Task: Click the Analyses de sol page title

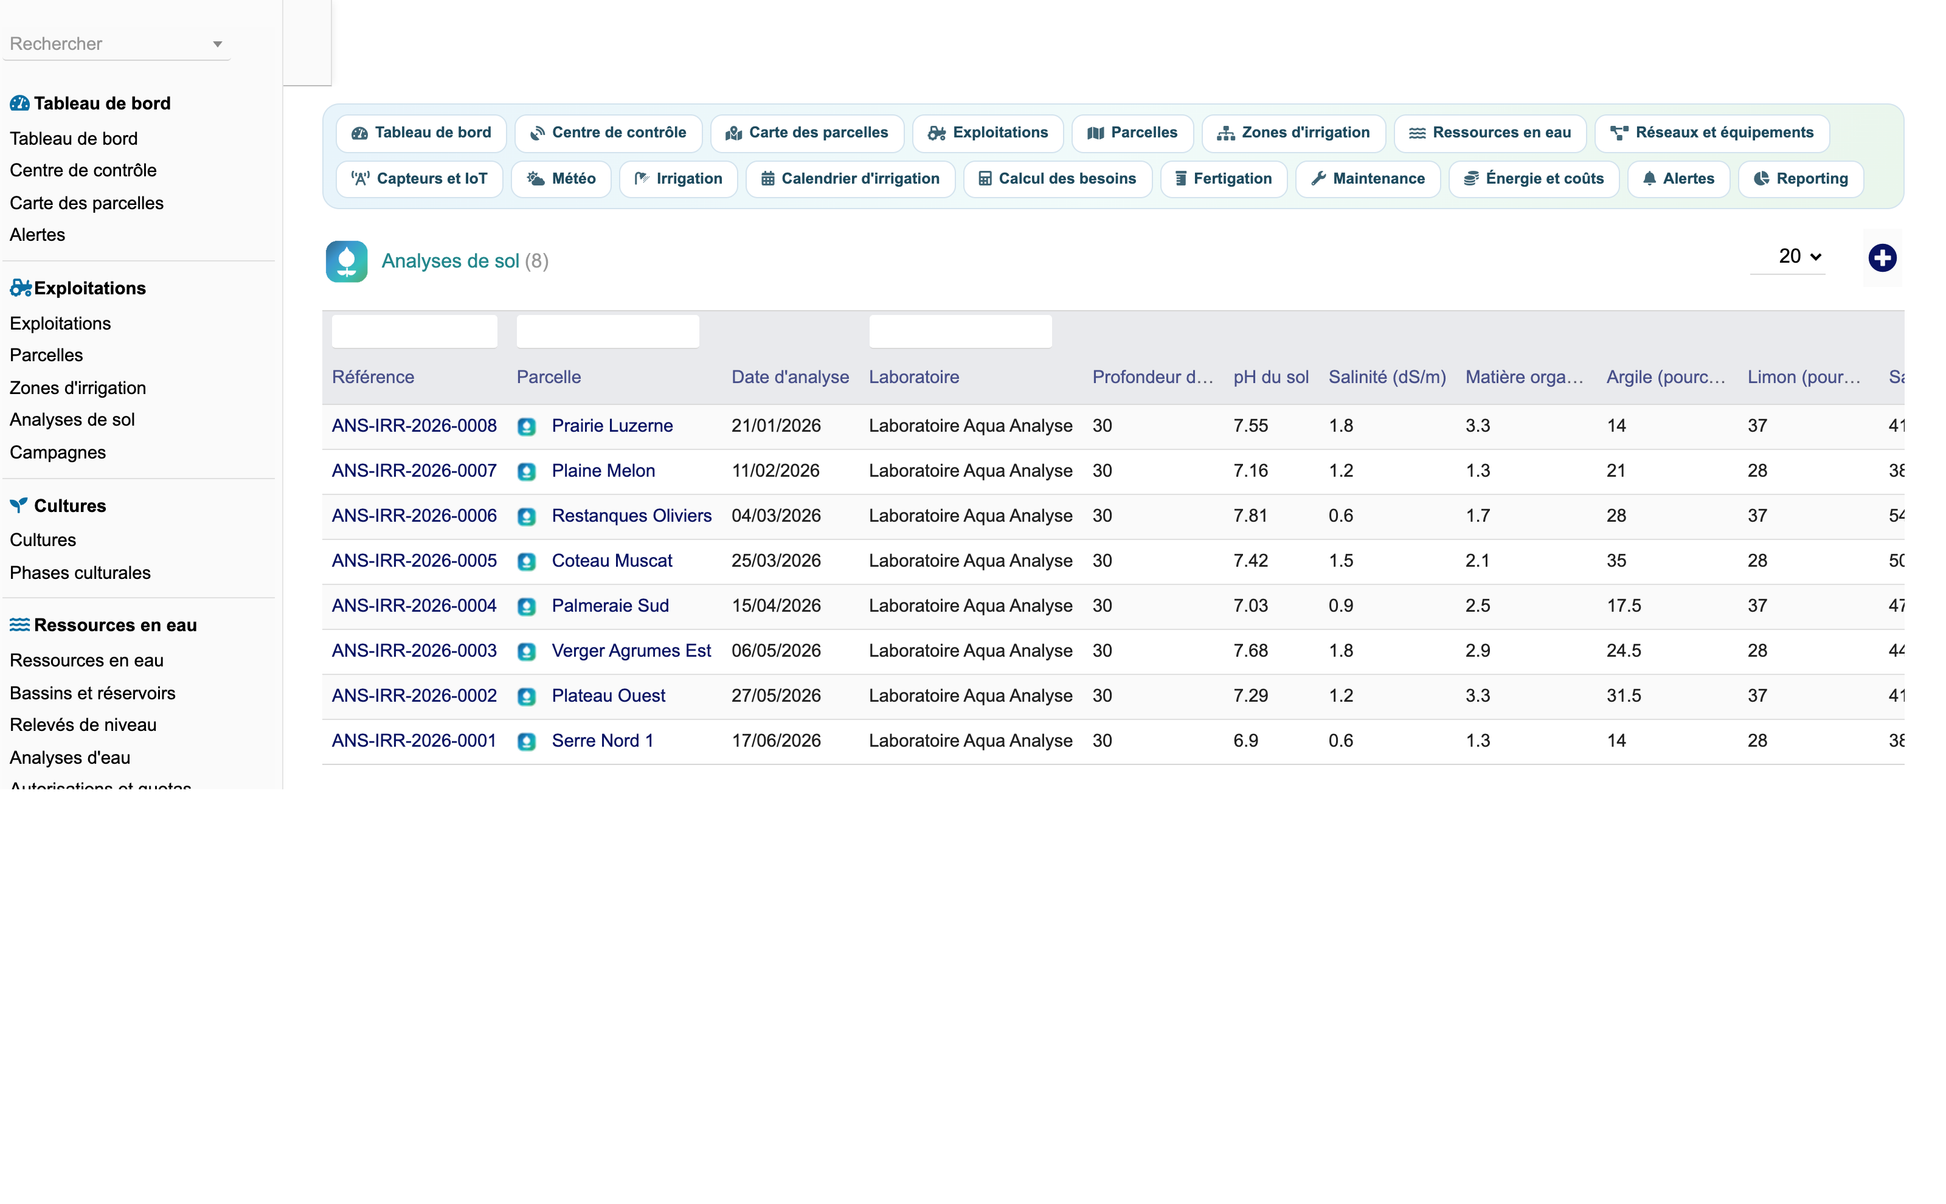Action: 450,261
